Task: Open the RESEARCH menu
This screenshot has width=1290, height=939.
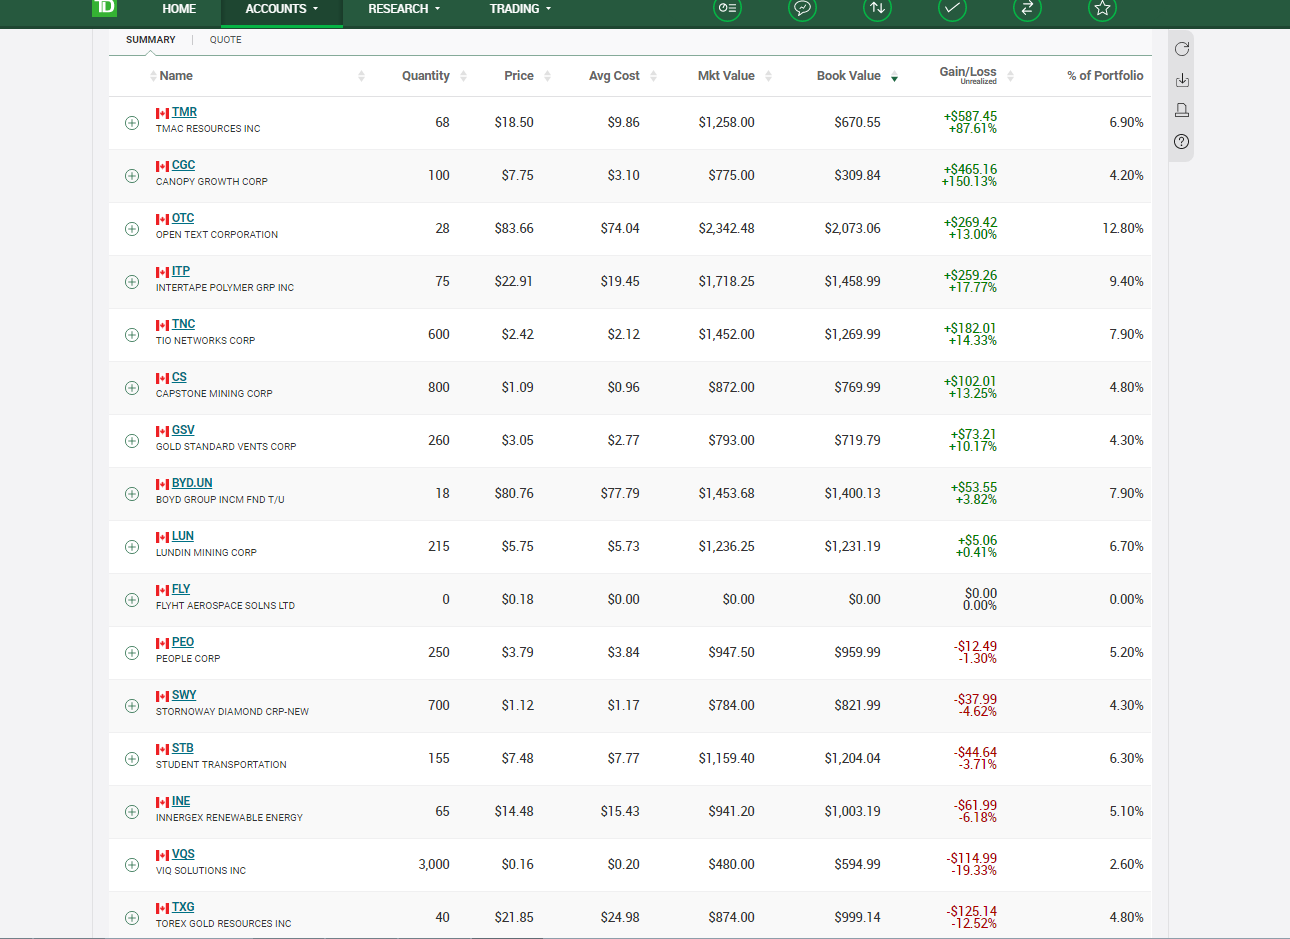Action: pos(402,9)
